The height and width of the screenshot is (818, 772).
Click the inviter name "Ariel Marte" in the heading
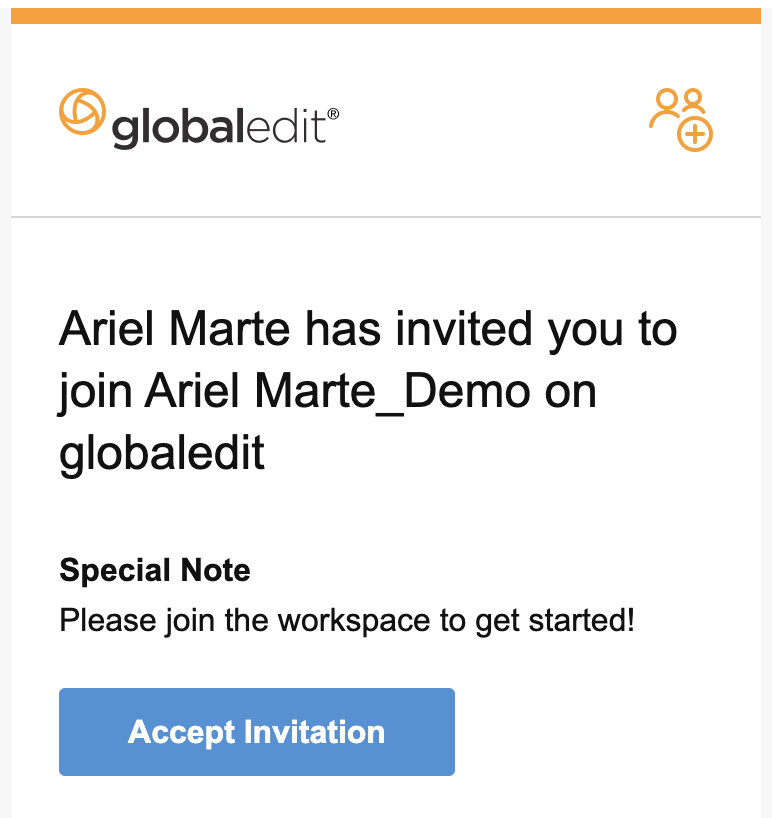coord(174,329)
